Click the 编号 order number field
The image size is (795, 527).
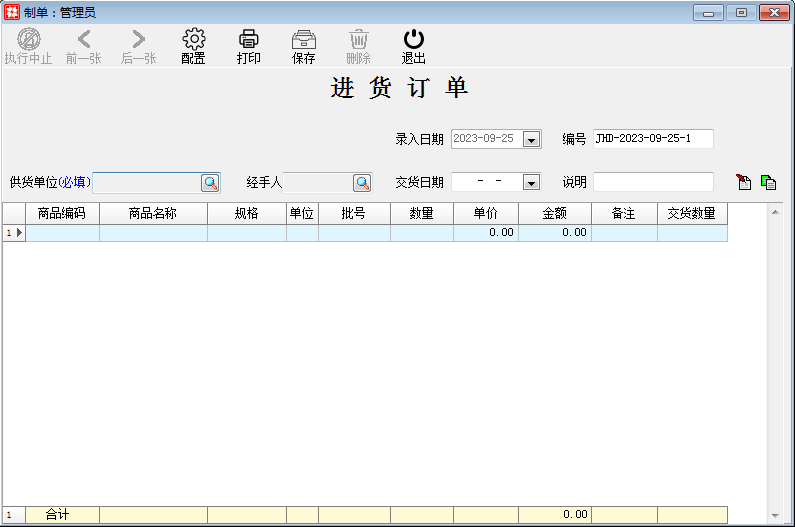click(x=653, y=139)
